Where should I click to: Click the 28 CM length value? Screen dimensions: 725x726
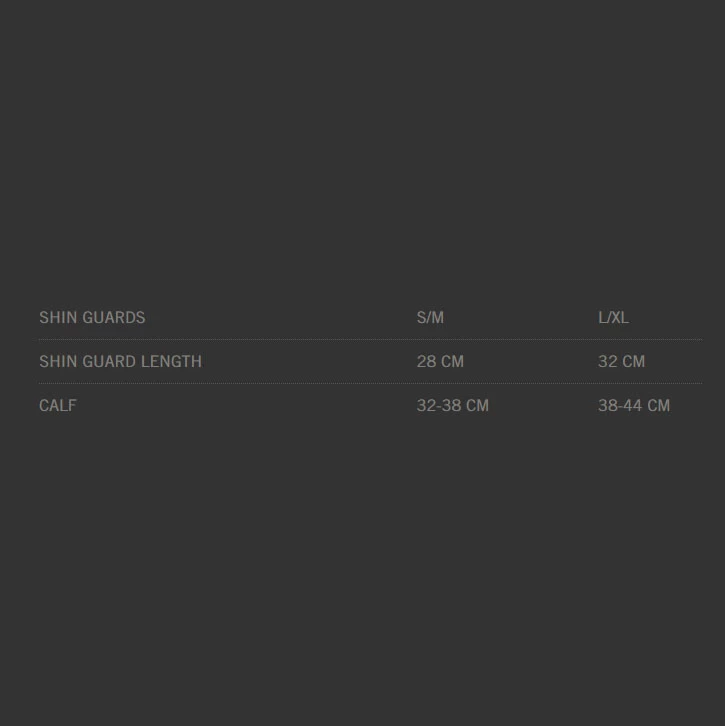(x=440, y=362)
